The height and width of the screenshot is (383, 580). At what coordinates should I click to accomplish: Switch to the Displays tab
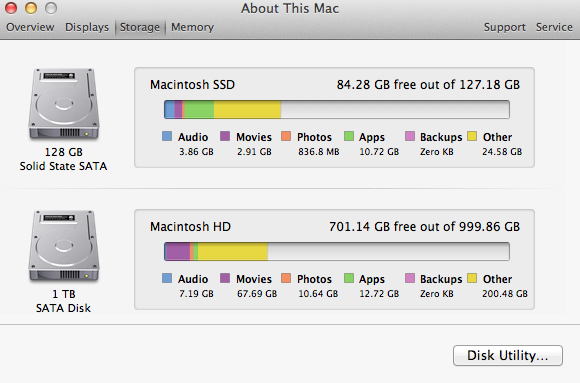87,27
